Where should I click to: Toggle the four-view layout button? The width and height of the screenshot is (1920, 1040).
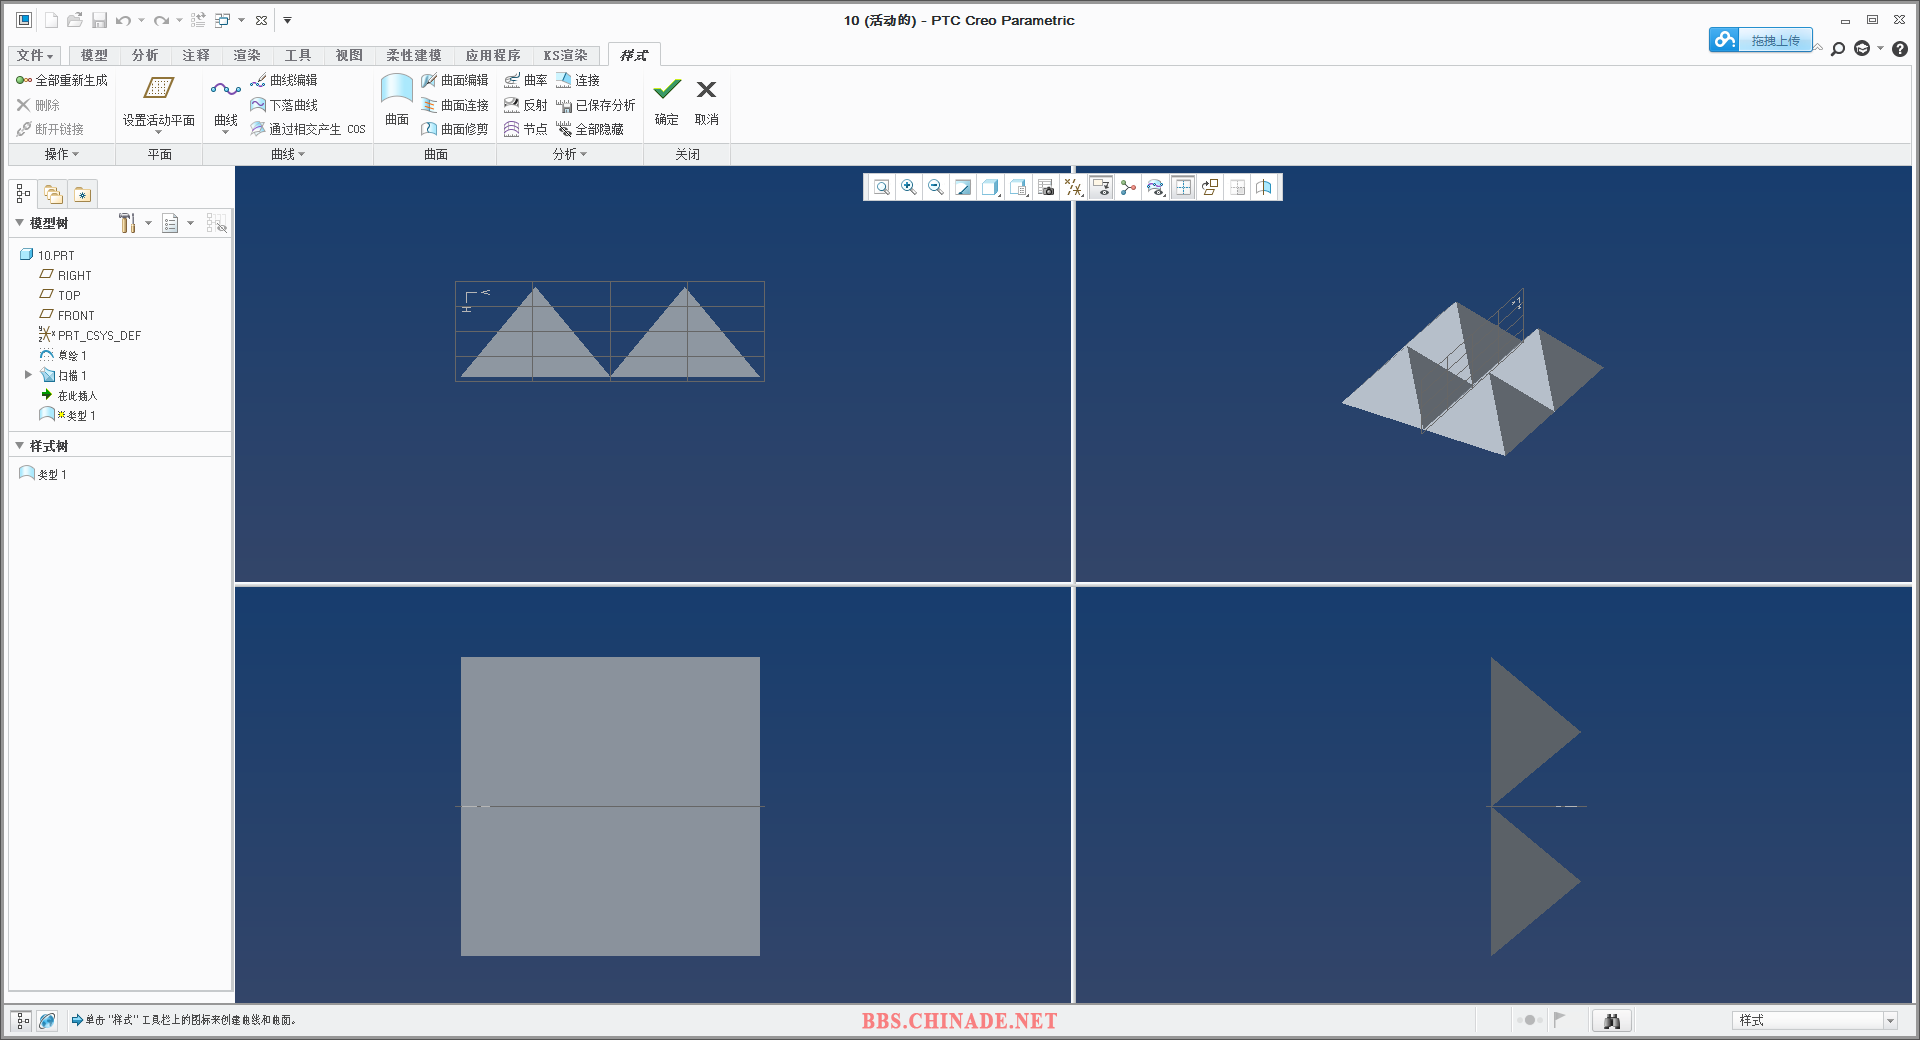[x=1183, y=188]
